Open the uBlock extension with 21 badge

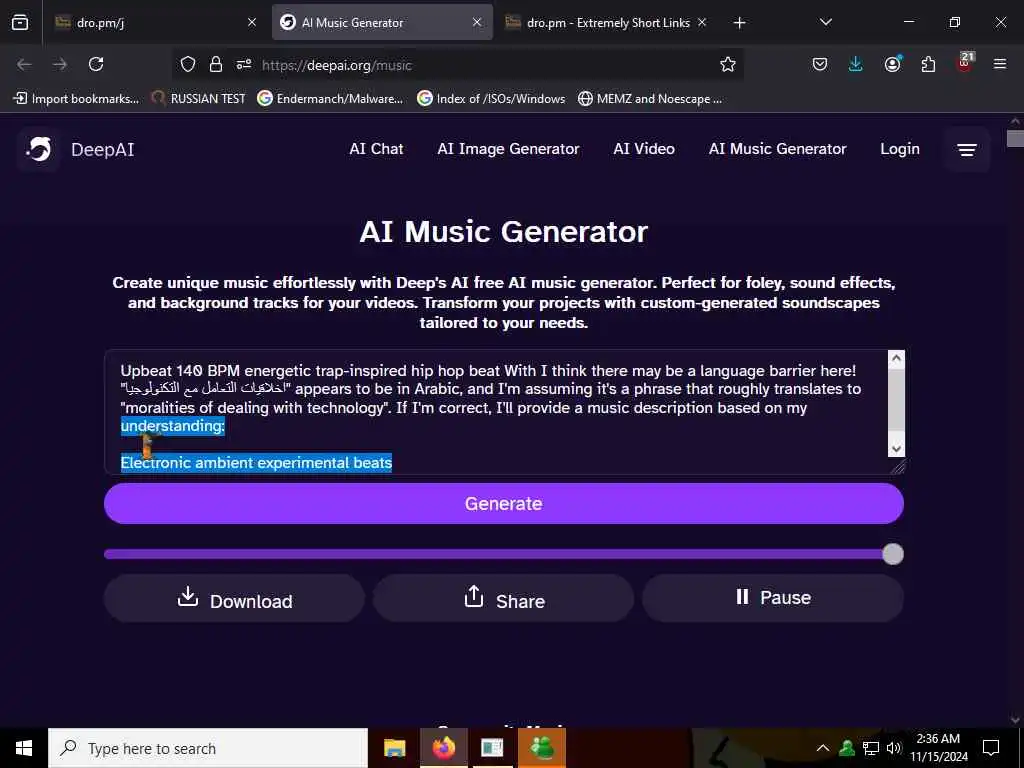click(x=965, y=63)
